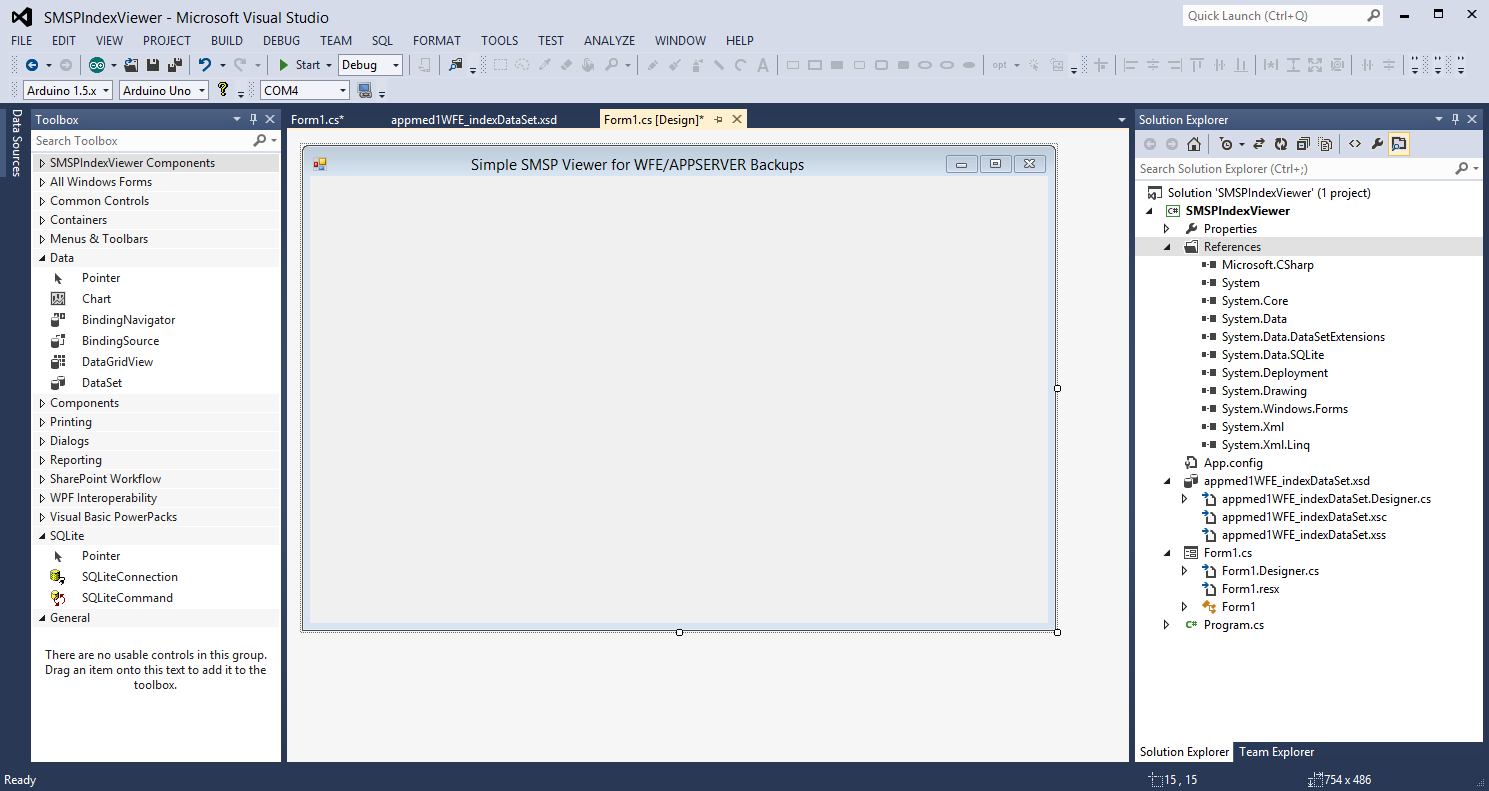Image resolution: width=1489 pixels, height=791 pixels.
Task: Open the FORMAT menu
Action: 437,41
